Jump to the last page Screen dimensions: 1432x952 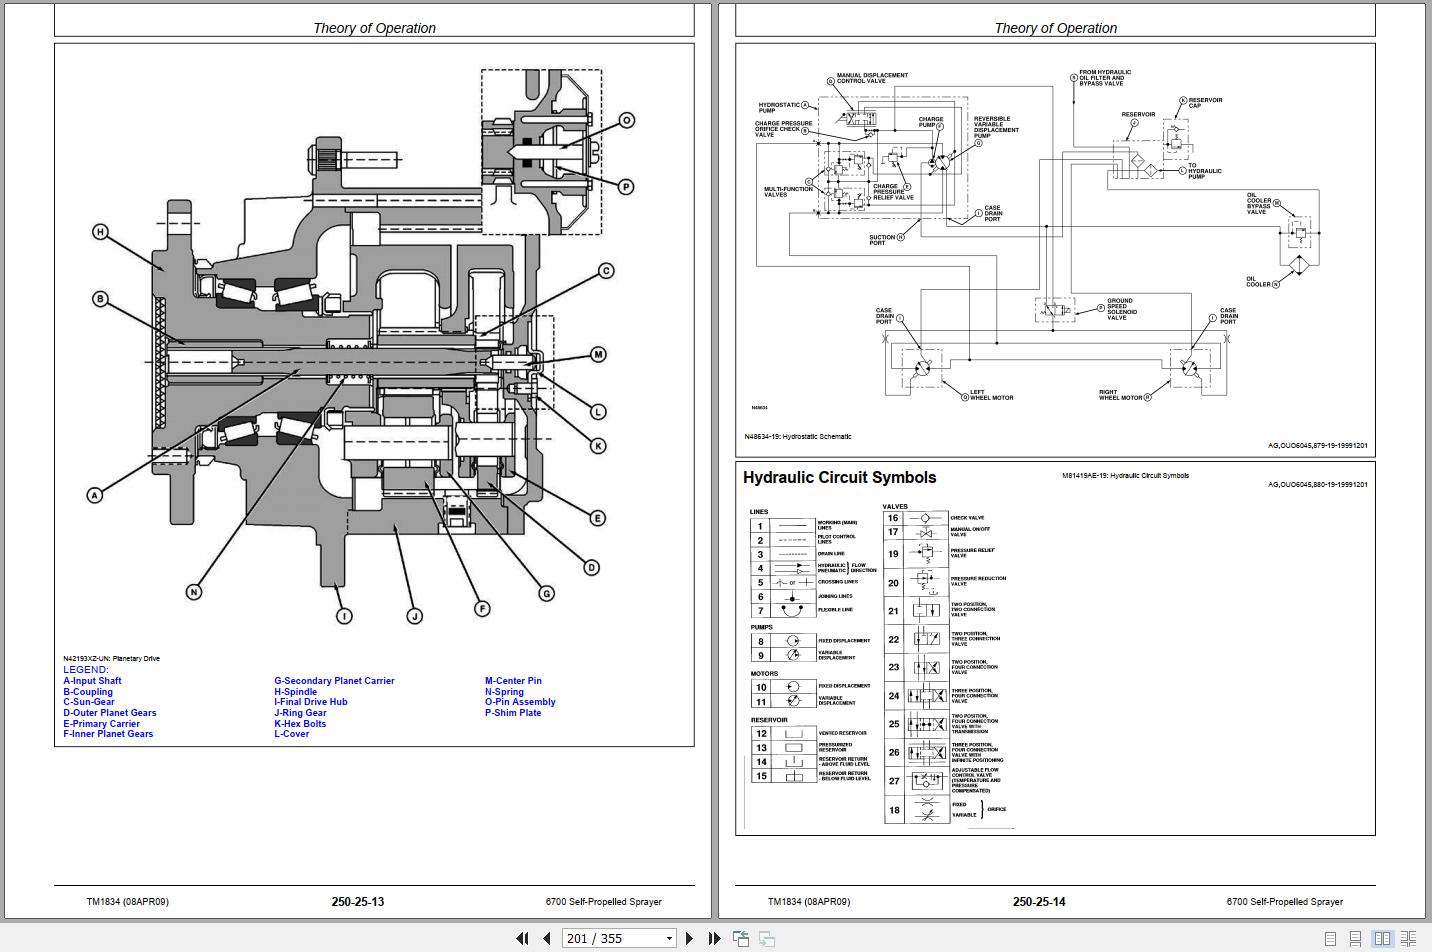click(x=714, y=938)
